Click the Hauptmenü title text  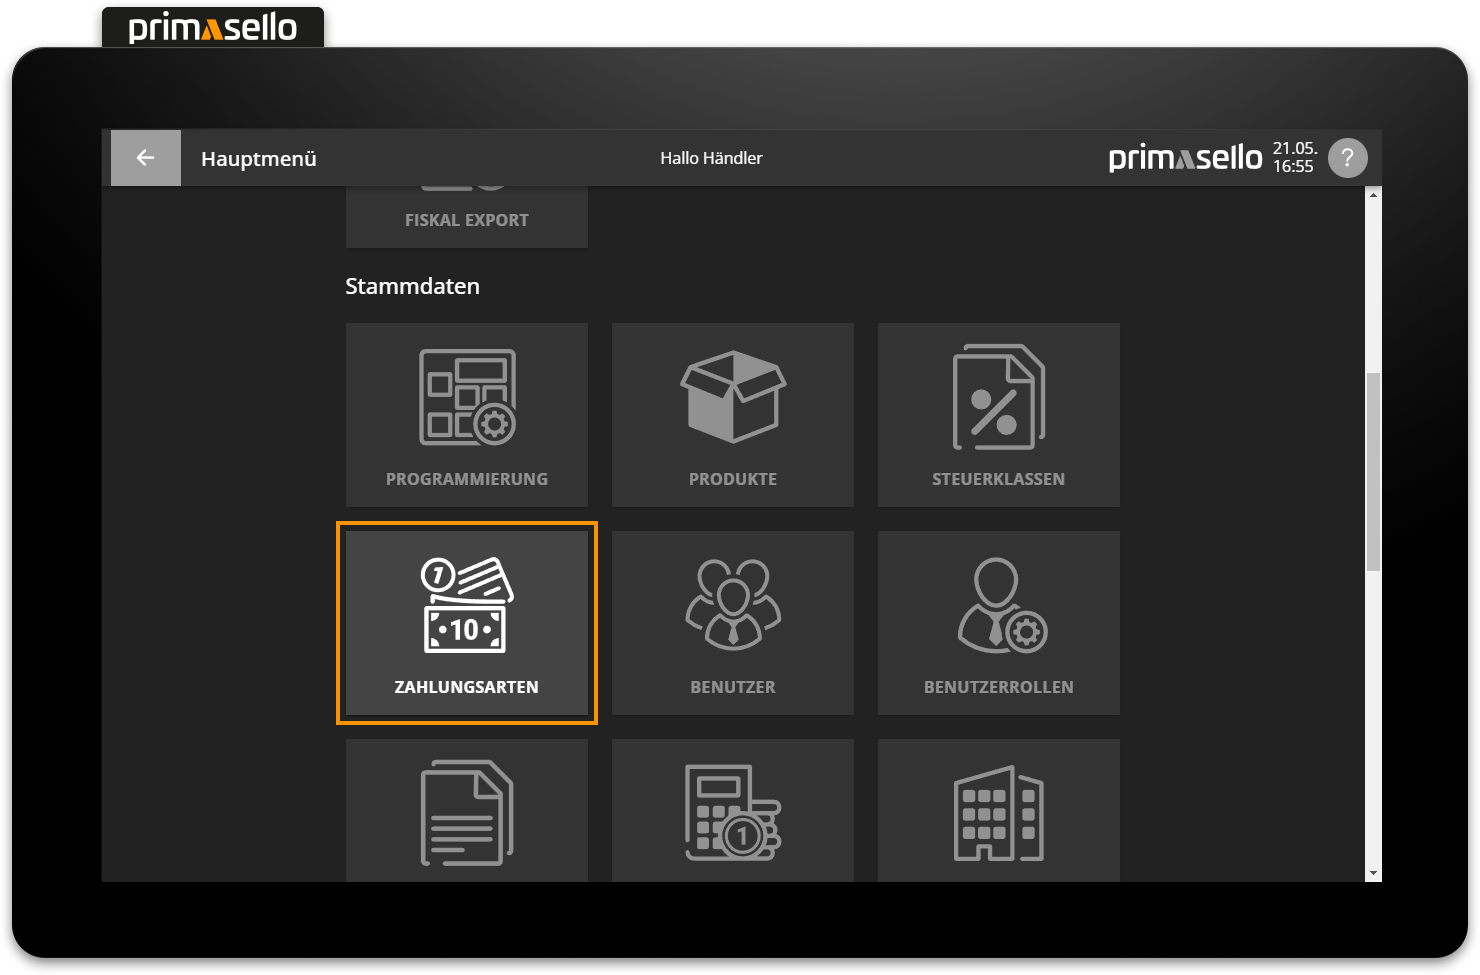coord(259,159)
